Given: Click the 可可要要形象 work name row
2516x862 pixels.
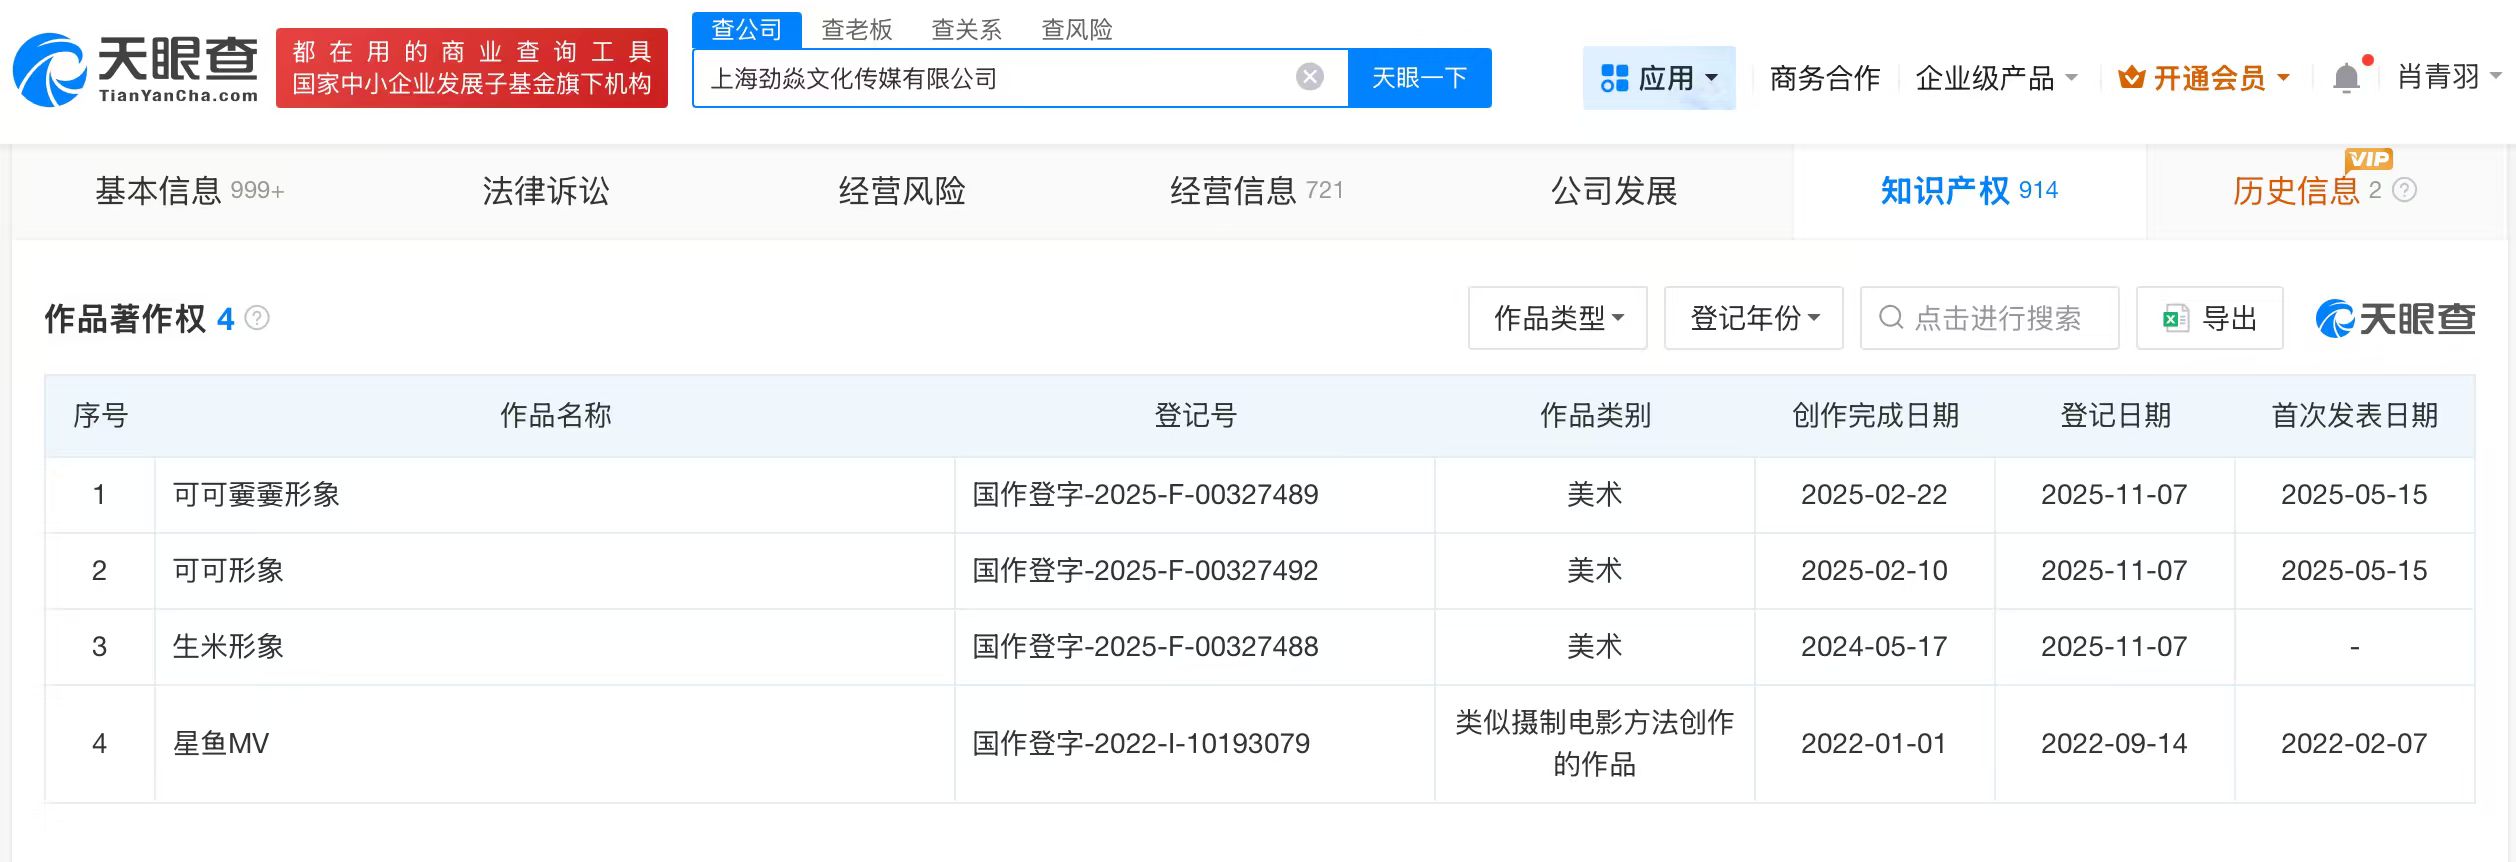Looking at the screenshot, I should [x=256, y=495].
